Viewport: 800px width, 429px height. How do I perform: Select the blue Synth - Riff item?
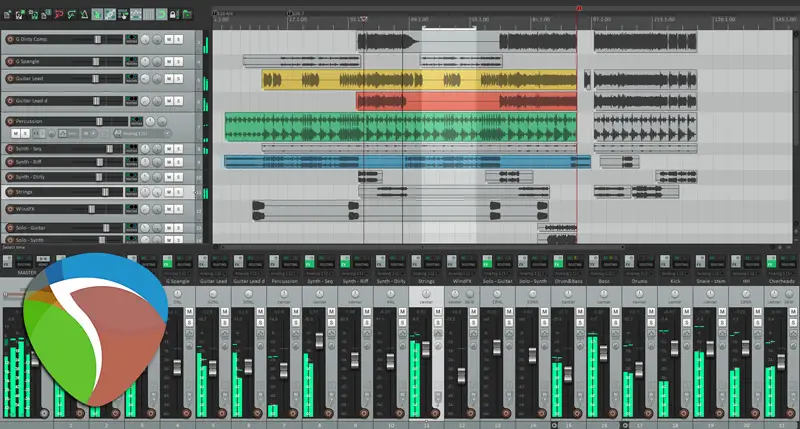(x=407, y=162)
